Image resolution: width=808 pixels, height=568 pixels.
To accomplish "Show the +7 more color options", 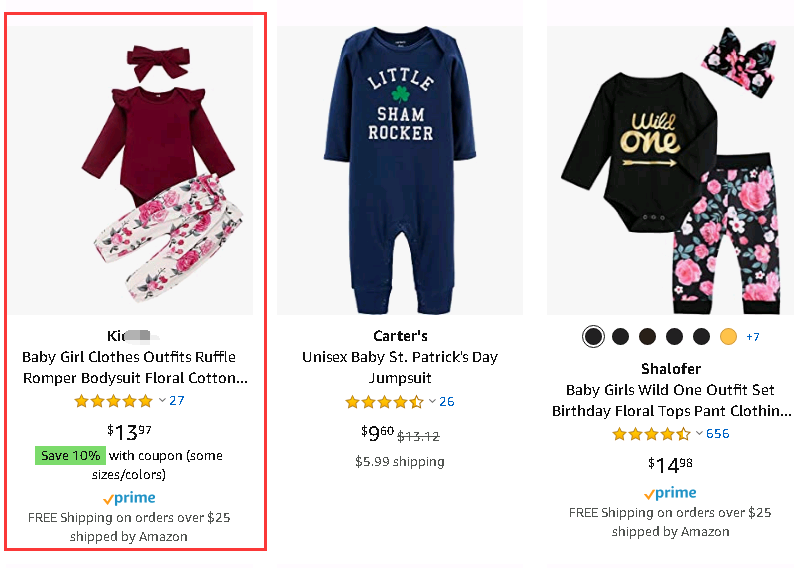I will coord(753,337).
